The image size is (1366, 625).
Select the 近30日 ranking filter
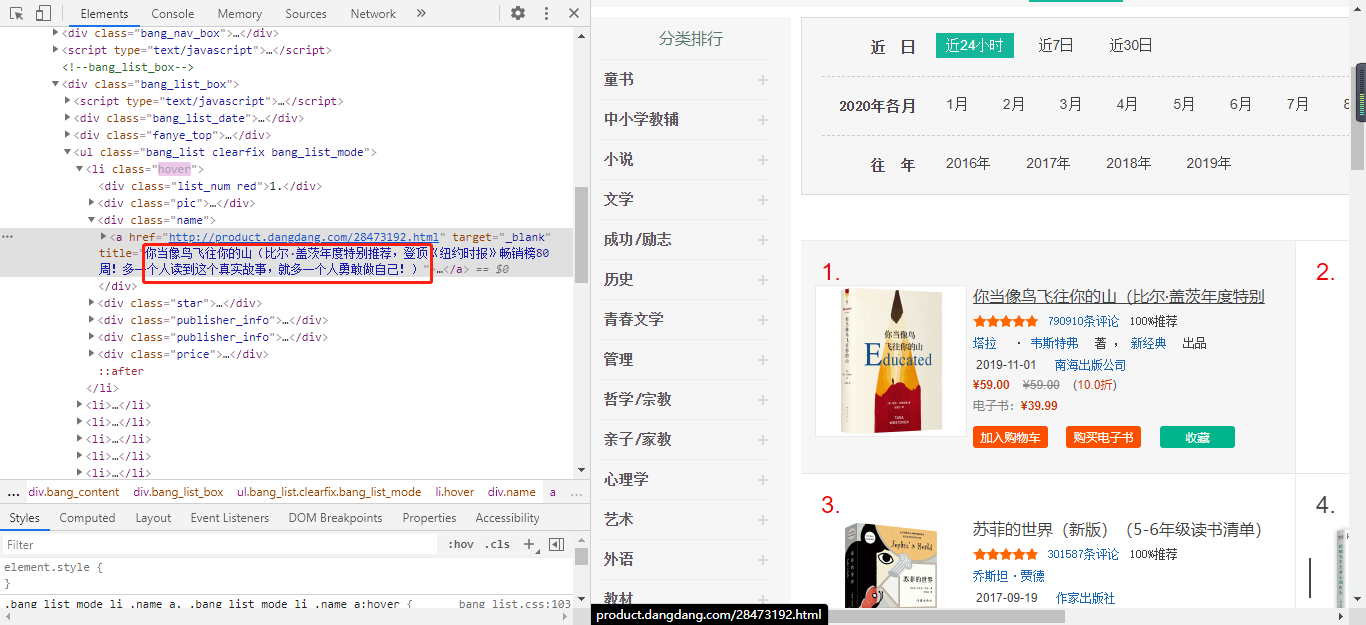1131,45
